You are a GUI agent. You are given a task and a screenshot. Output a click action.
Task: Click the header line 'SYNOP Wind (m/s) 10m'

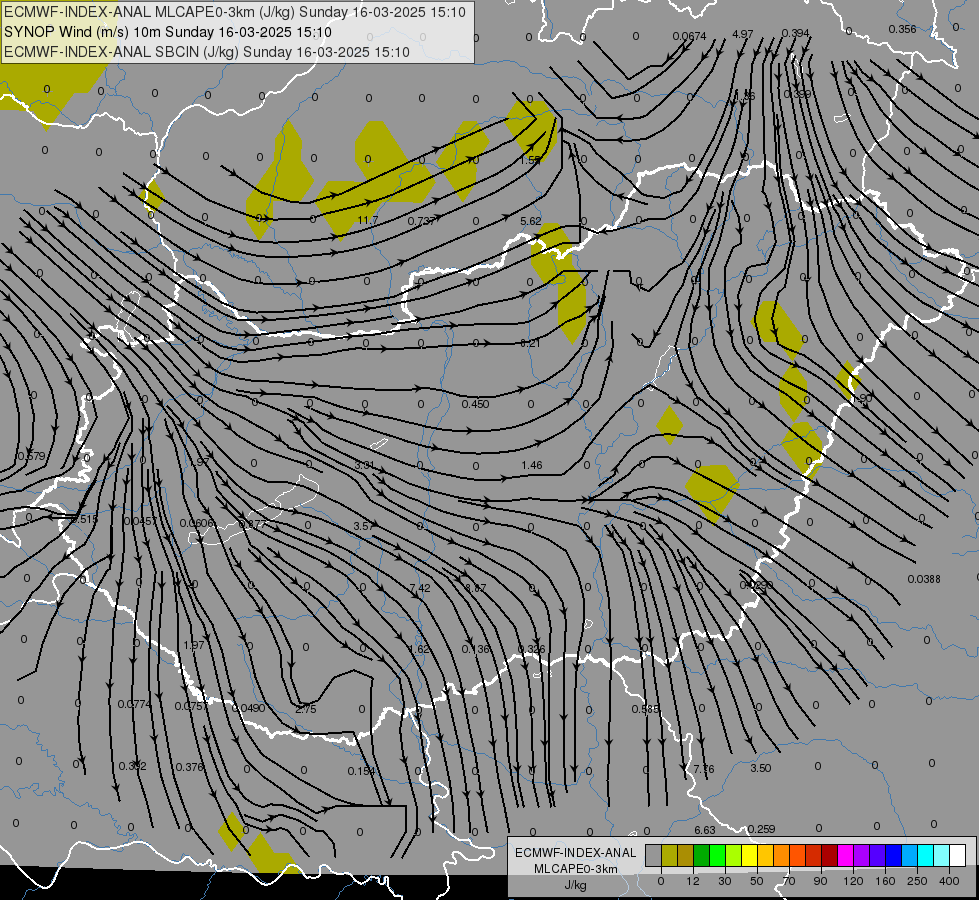(167, 32)
